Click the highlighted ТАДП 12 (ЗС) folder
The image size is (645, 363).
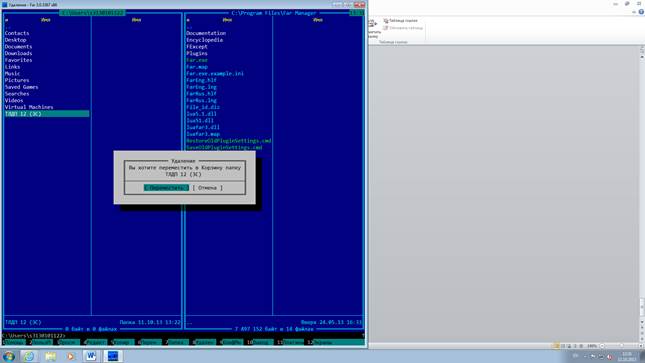pos(47,114)
